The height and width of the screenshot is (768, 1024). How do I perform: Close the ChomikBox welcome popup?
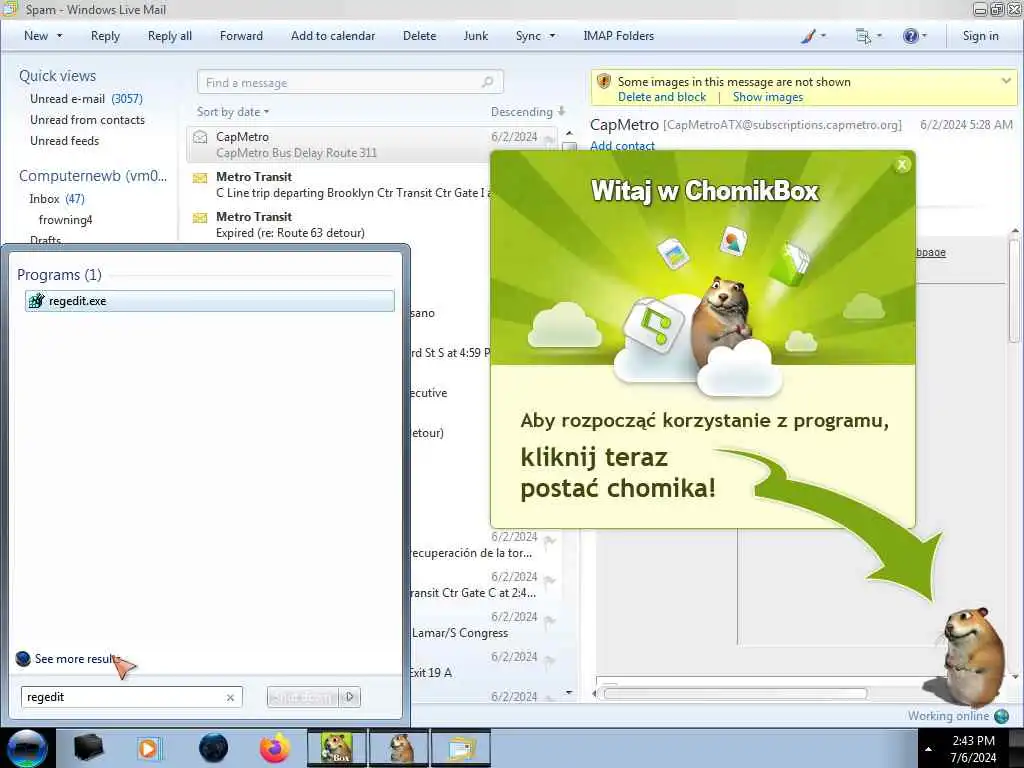click(x=902, y=165)
